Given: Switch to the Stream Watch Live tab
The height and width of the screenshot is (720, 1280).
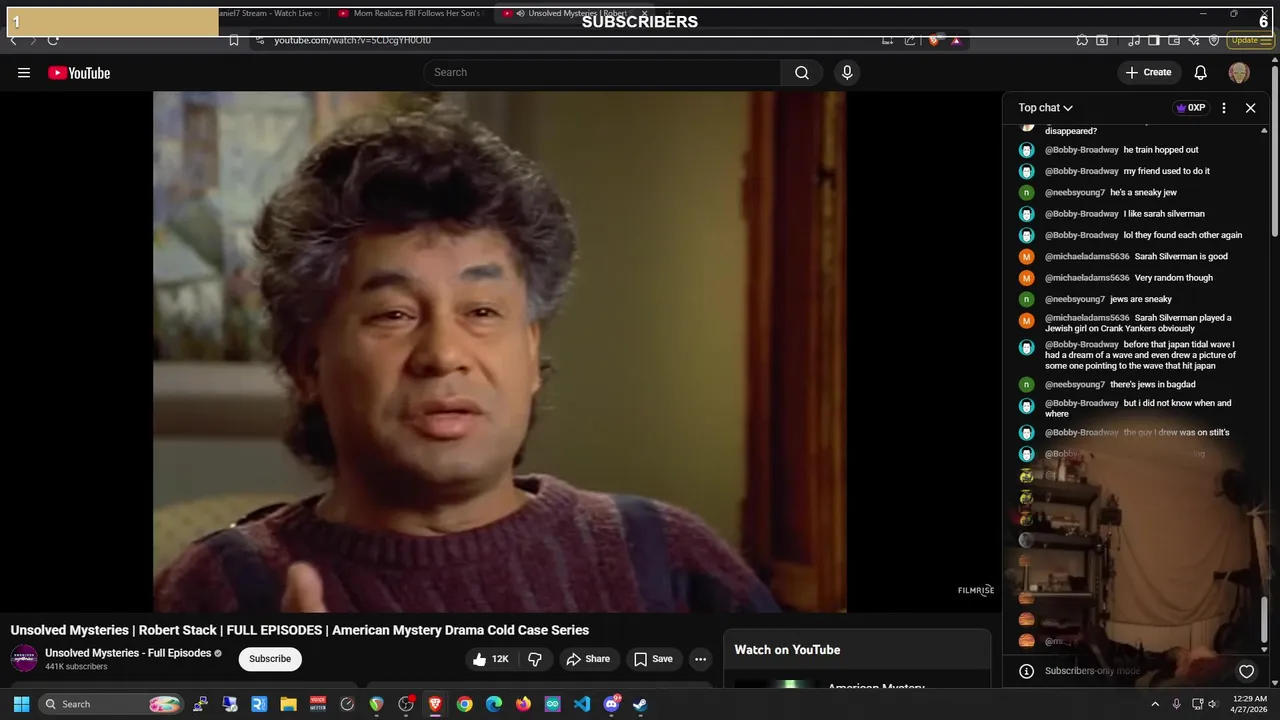Looking at the screenshot, I should tap(268, 14).
